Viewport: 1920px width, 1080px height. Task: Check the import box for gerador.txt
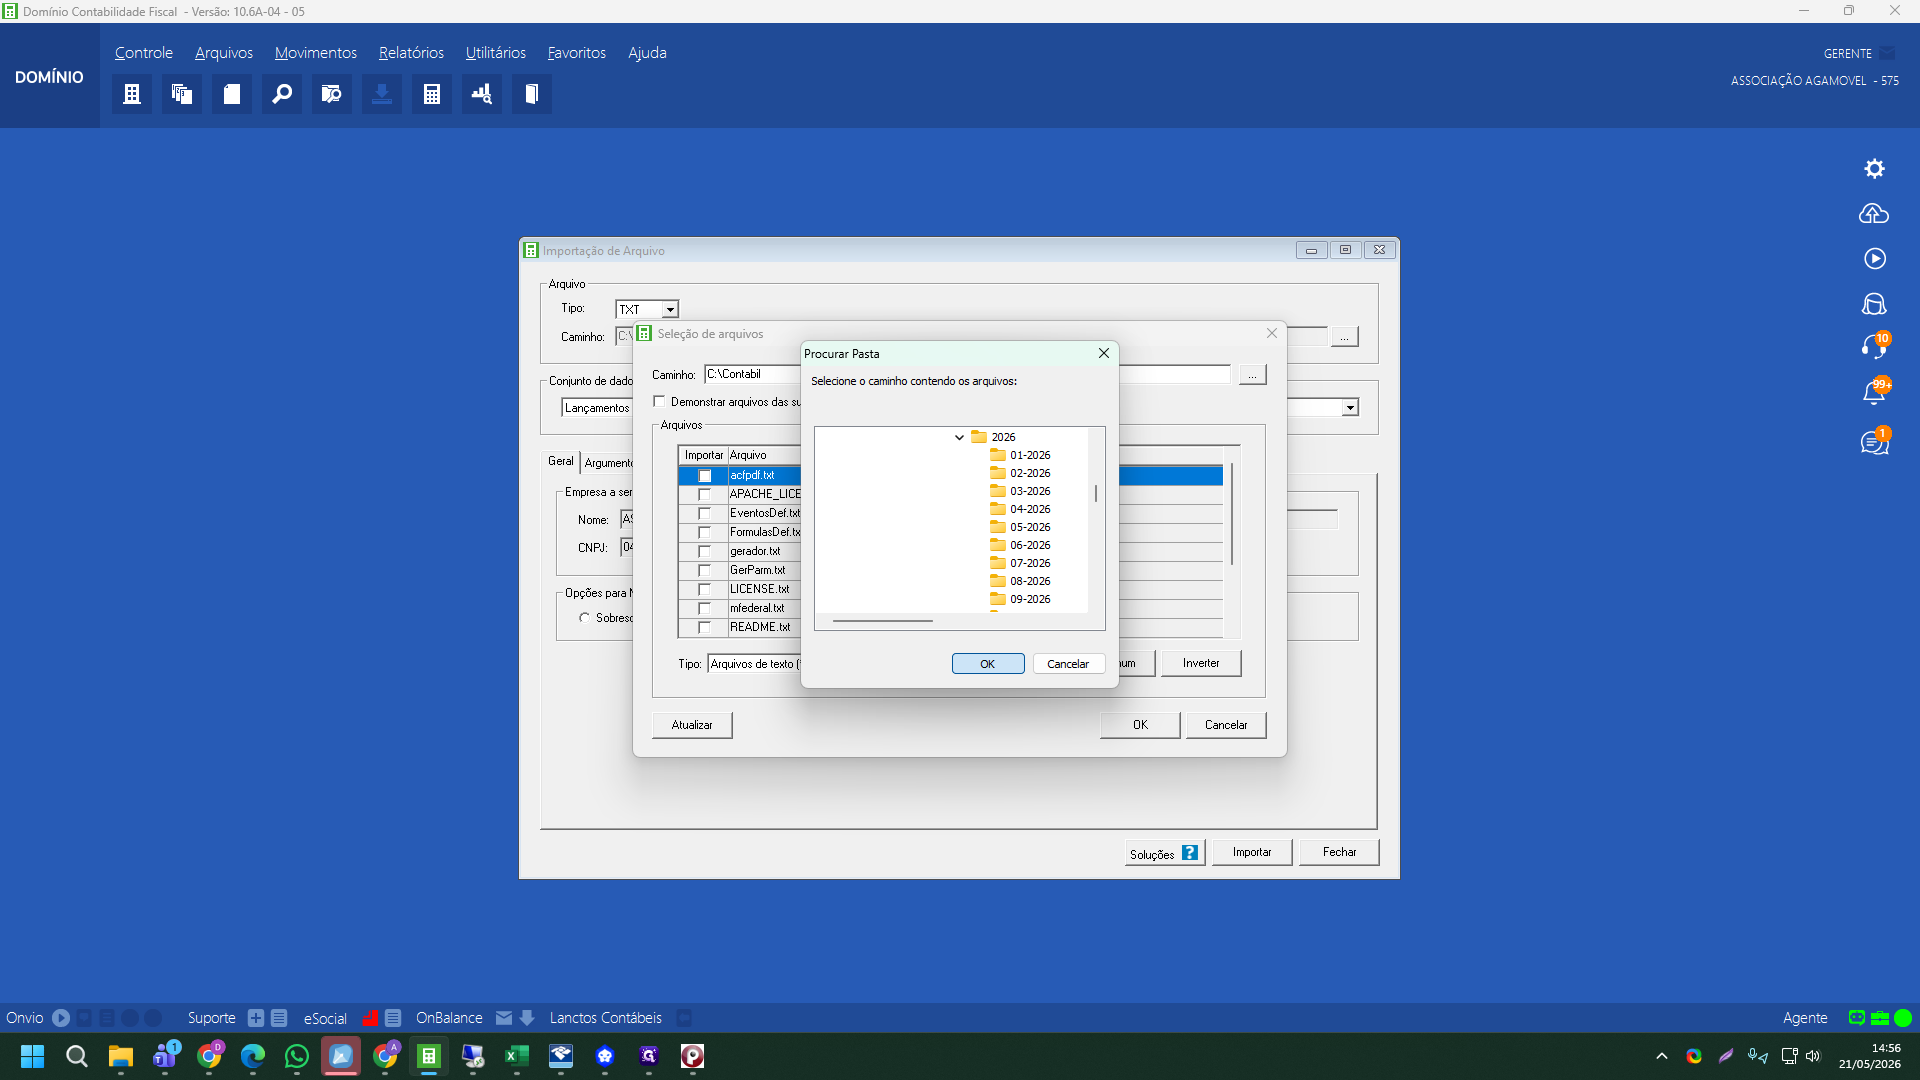(x=705, y=552)
